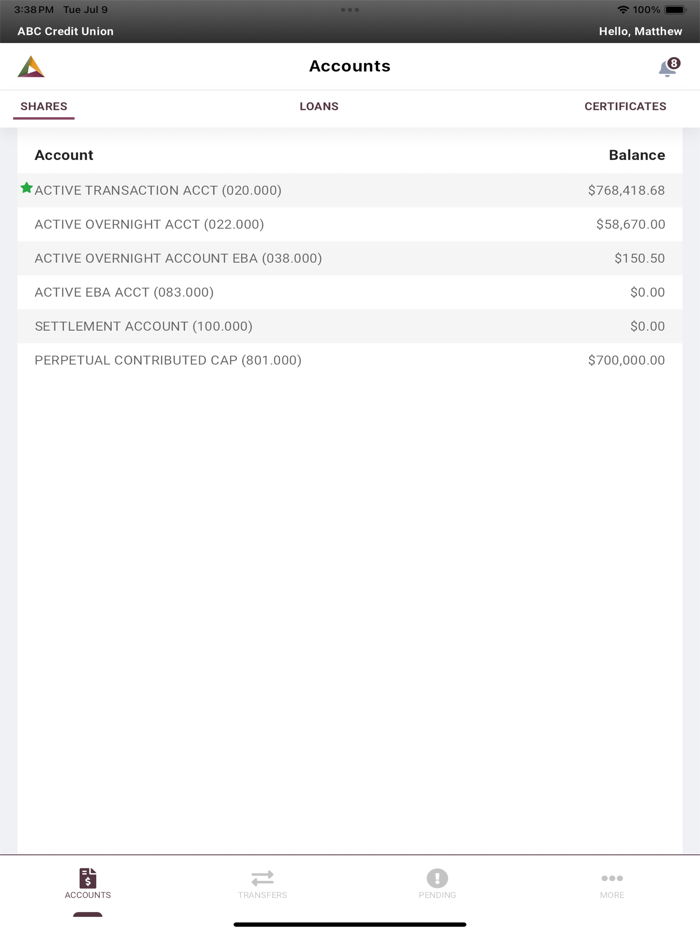The image size is (700, 933).
Task: Open the CERTIFICATES tab
Action: 625,106
